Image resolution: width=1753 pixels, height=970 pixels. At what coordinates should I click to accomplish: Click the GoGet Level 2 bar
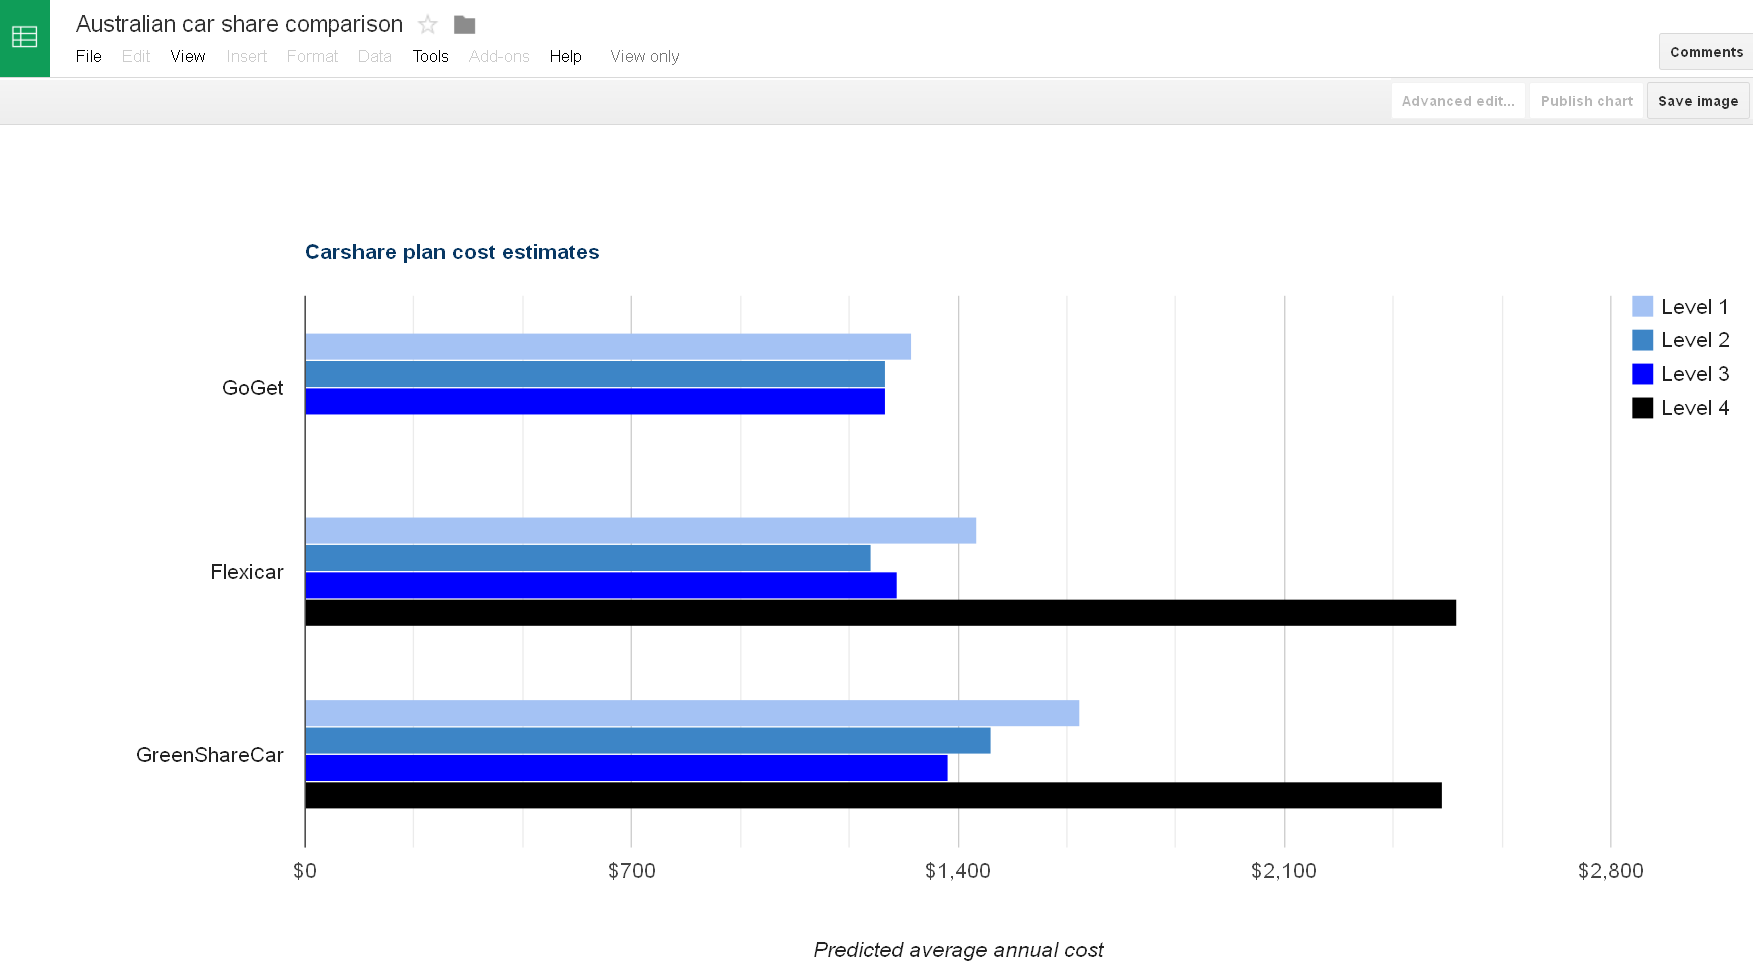[595, 374]
